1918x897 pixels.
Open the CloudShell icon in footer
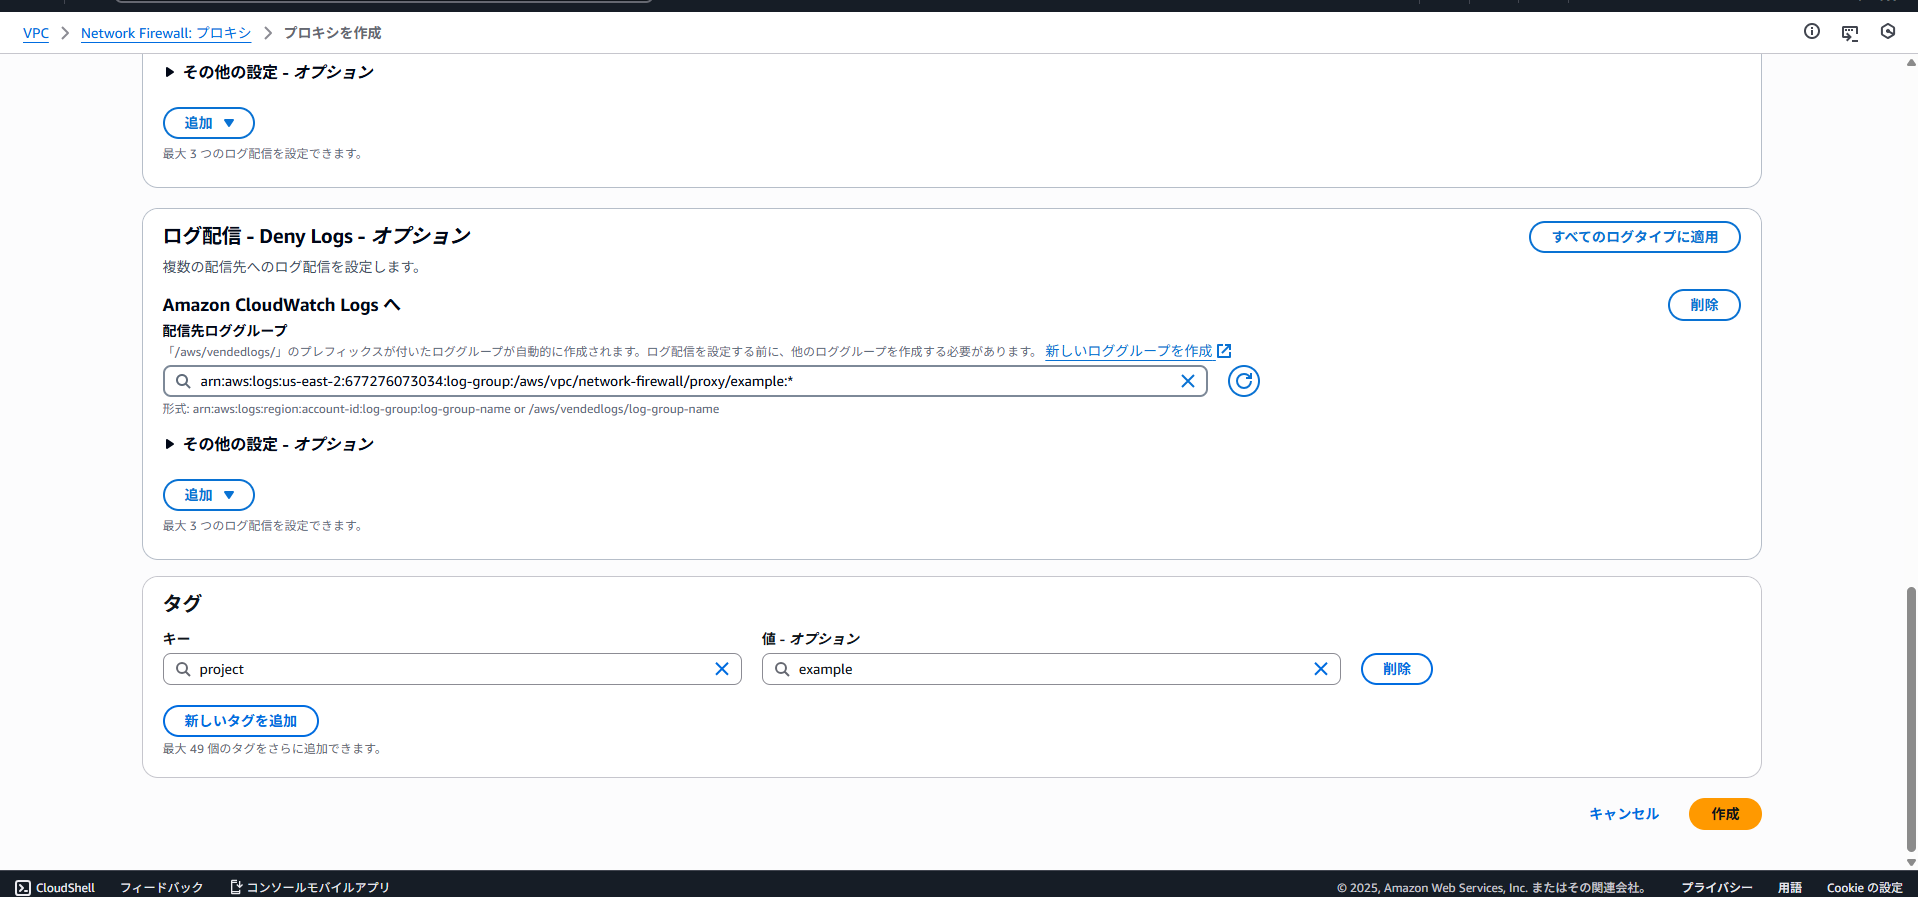[x=23, y=887]
